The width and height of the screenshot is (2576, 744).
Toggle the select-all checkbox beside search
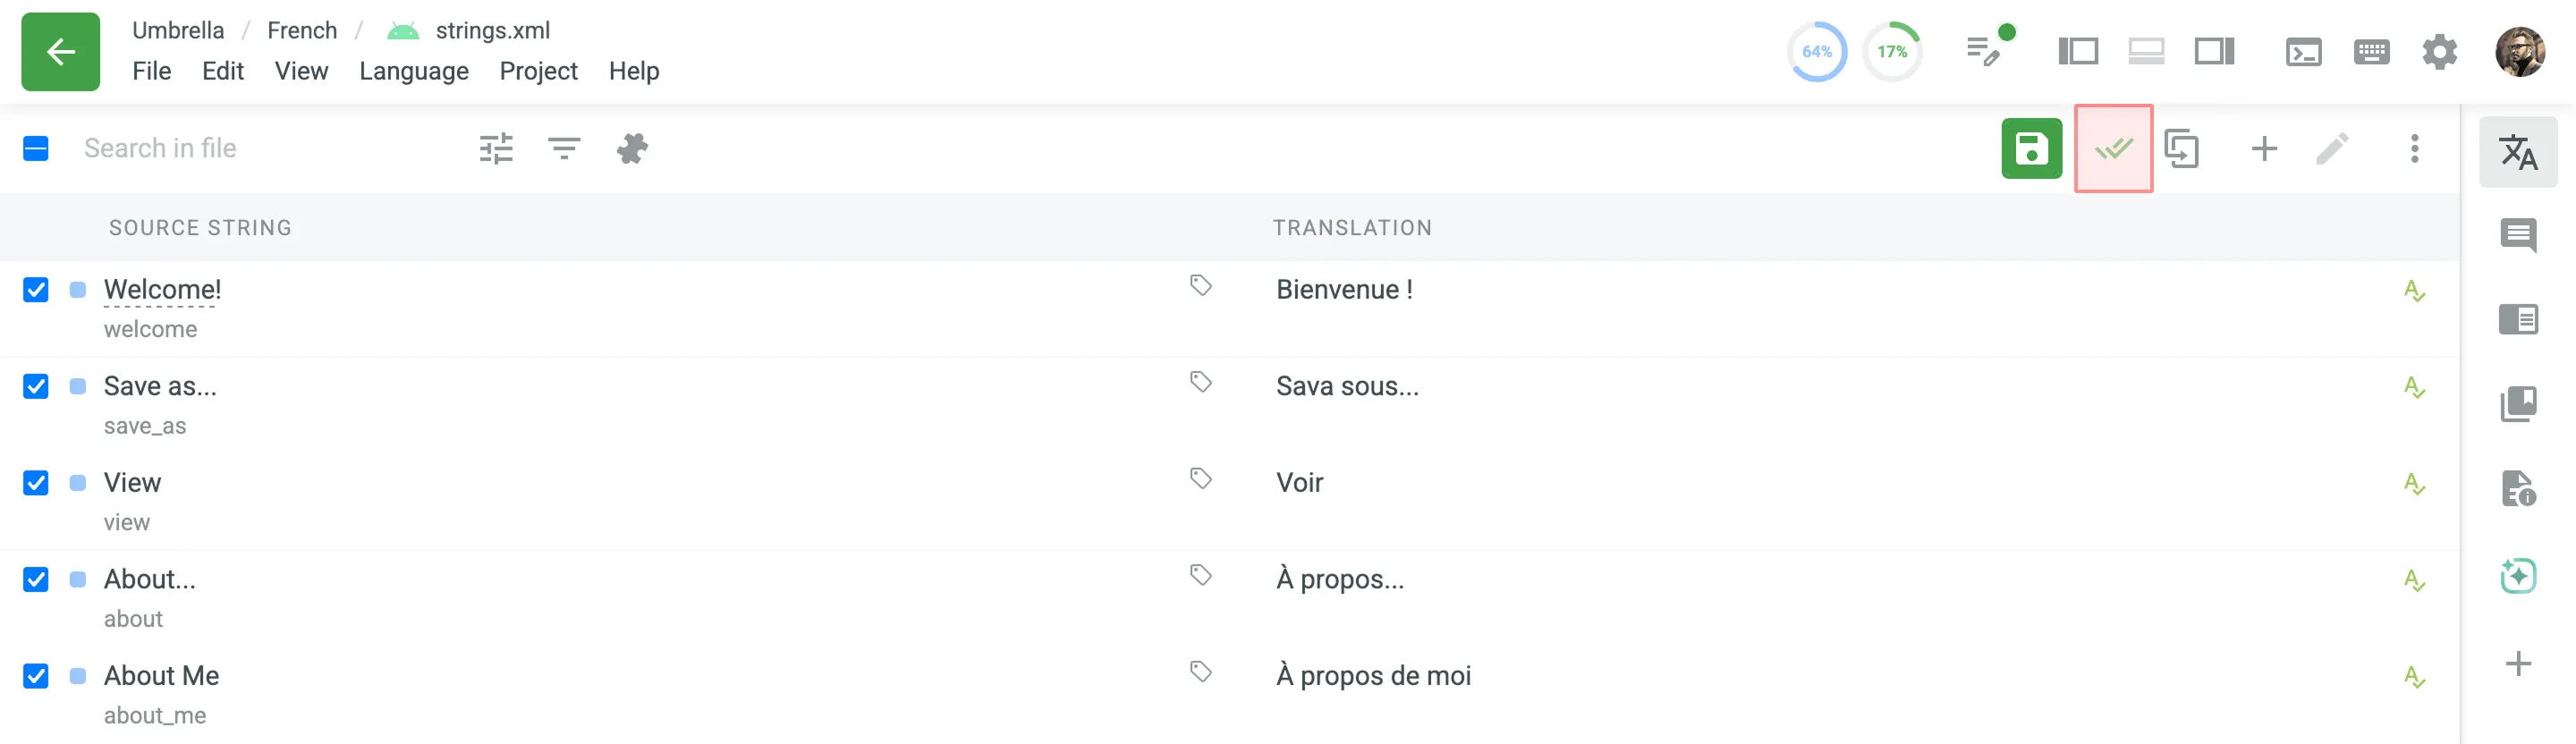36,149
